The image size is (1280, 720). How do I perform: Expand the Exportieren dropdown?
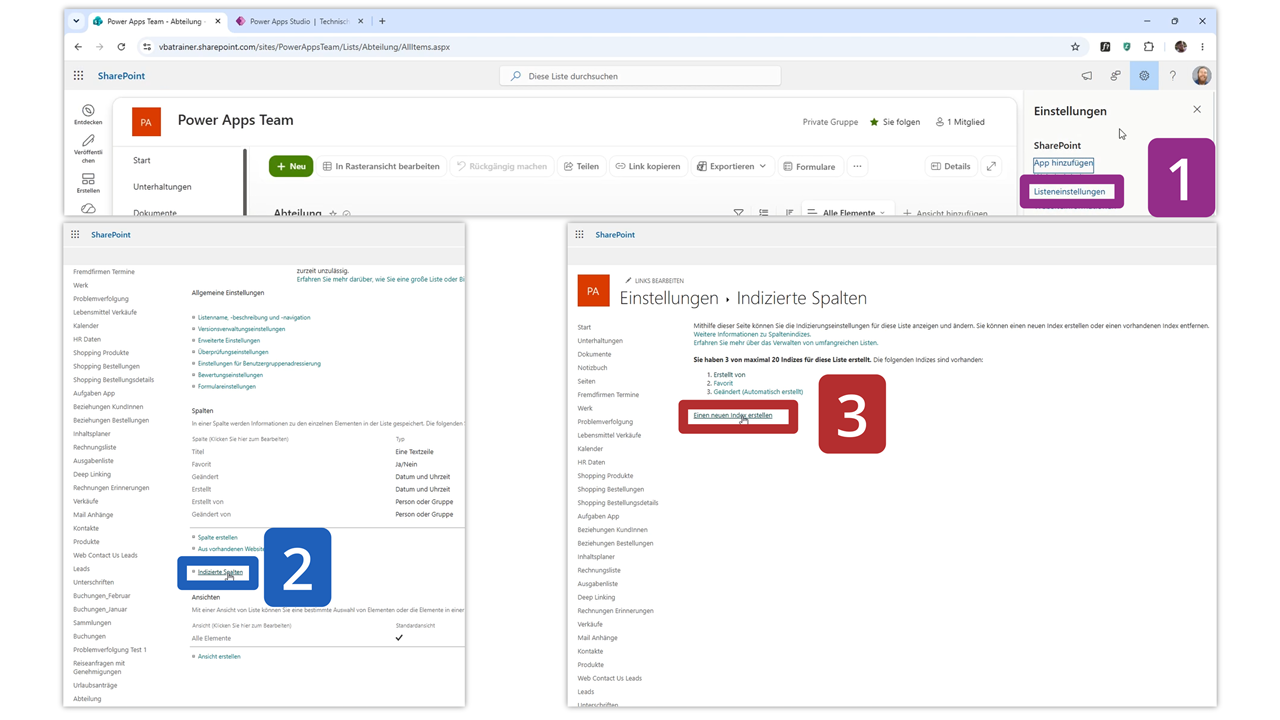point(731,166)
